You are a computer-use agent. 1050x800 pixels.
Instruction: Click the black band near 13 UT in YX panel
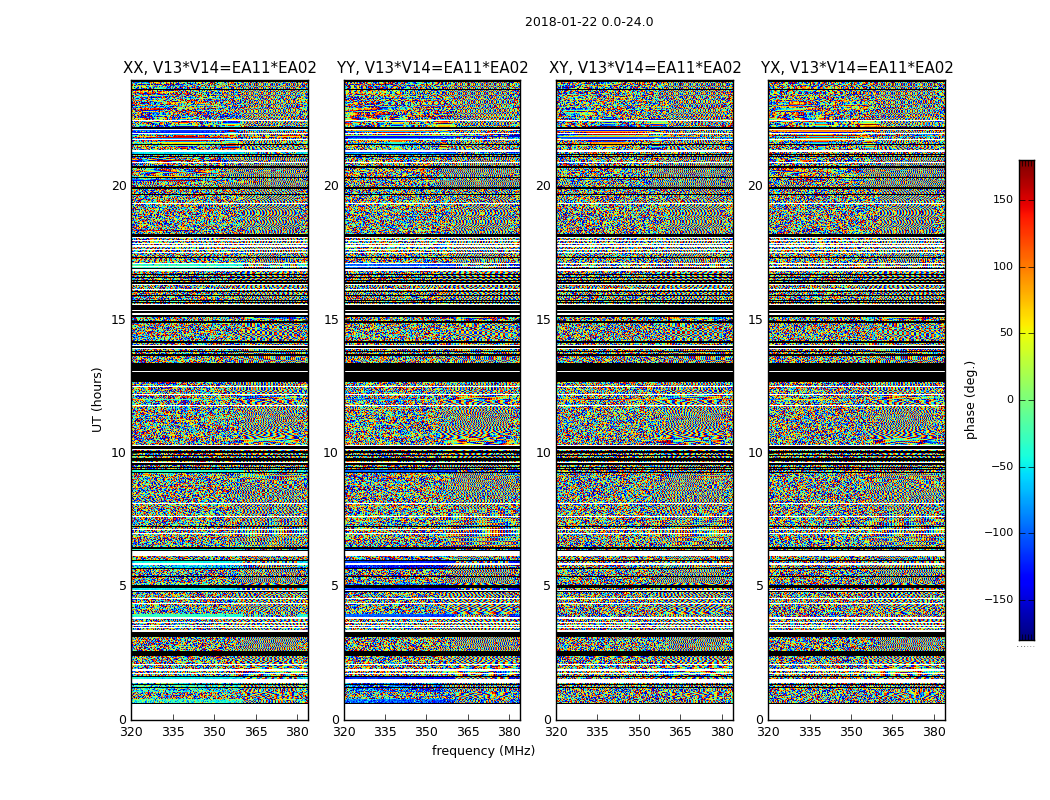[x=856, y=372]
